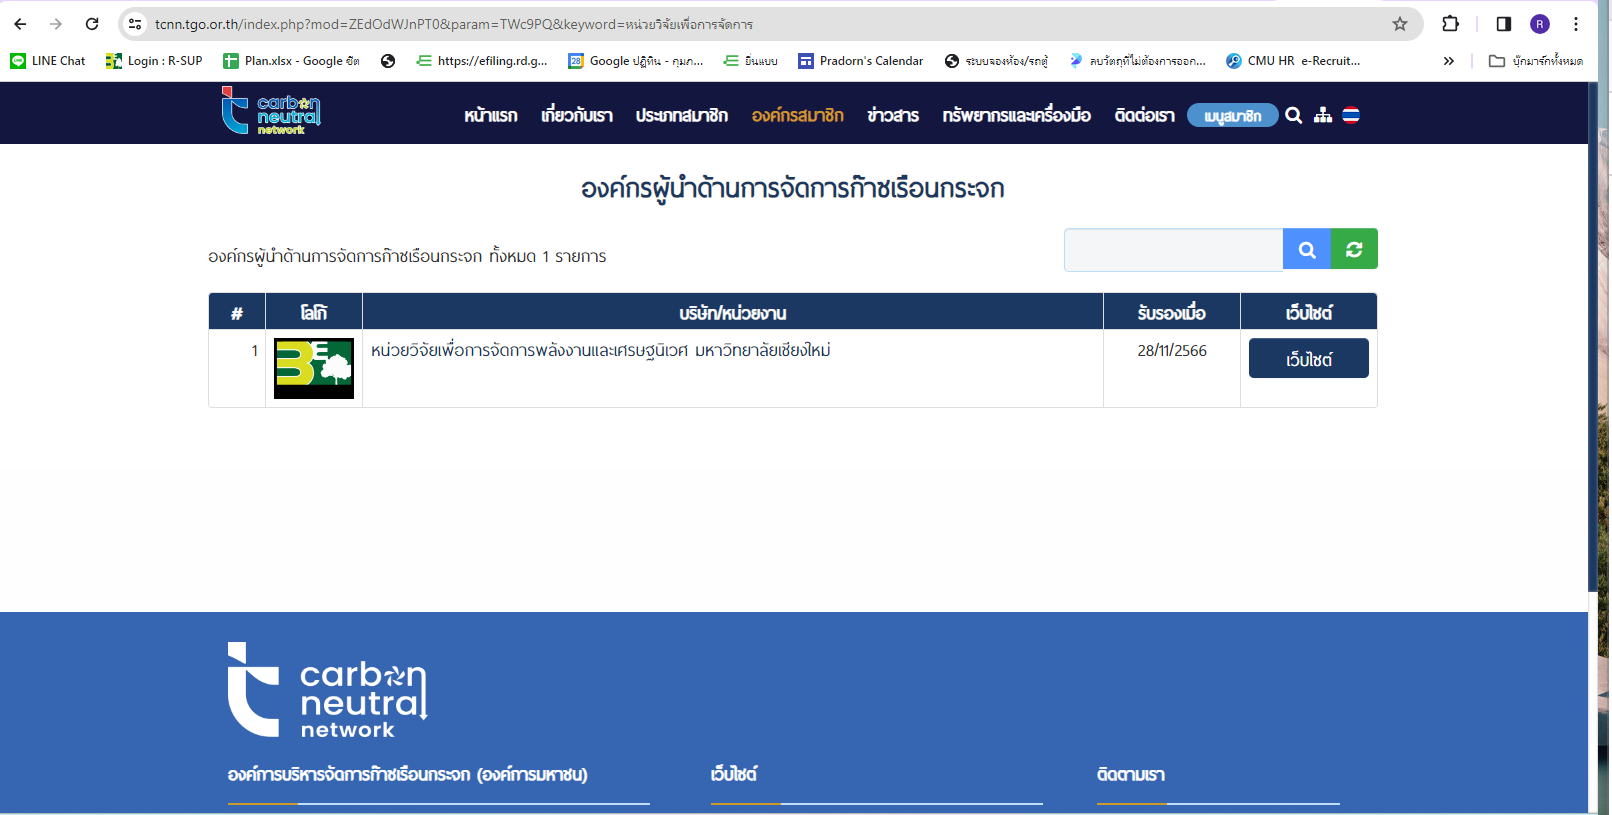This screenshot has width=1612, height=815.
Task: Open the browser extensions puzzle icon
Action: click(1450, 24)
